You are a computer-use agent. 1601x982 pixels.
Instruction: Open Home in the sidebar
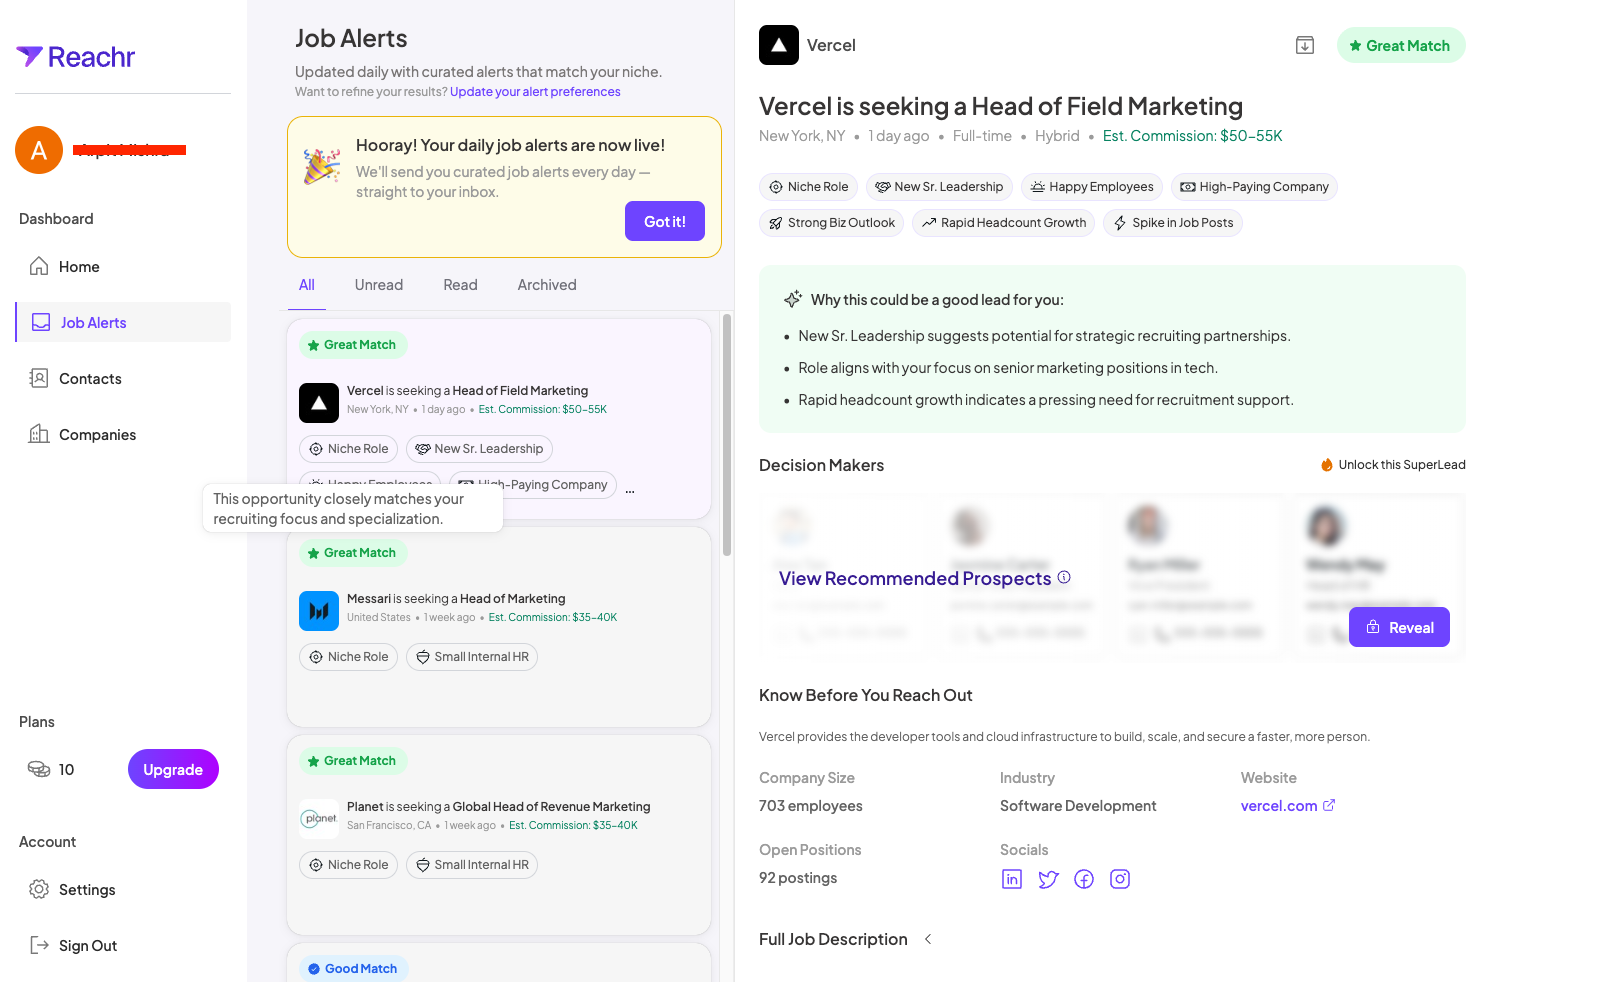click(123, 266)
